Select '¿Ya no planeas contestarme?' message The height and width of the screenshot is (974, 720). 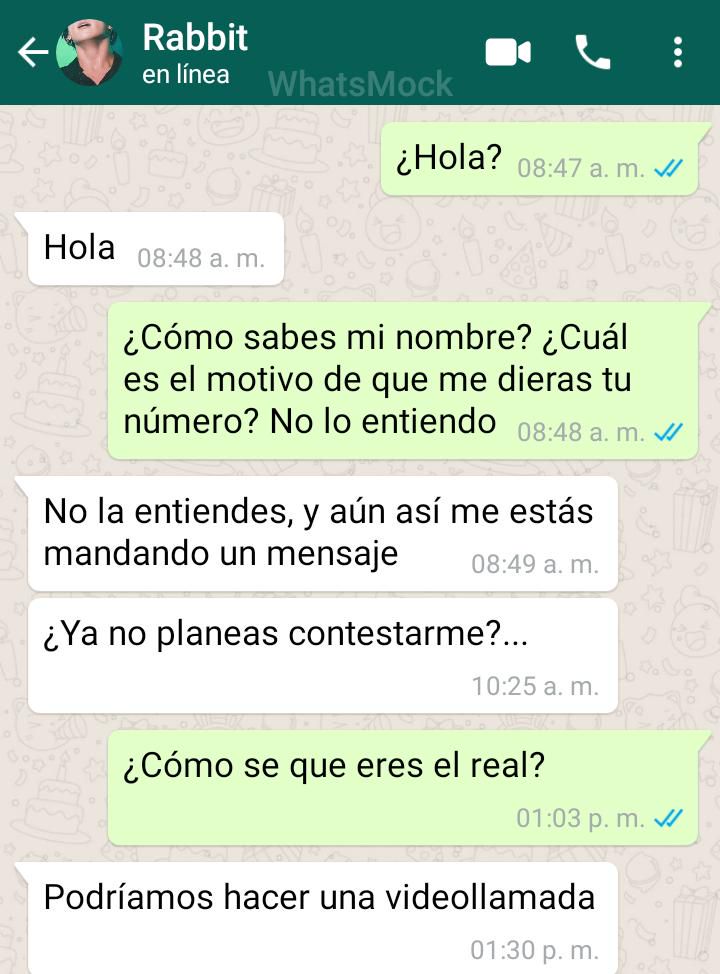pos(323,656)
